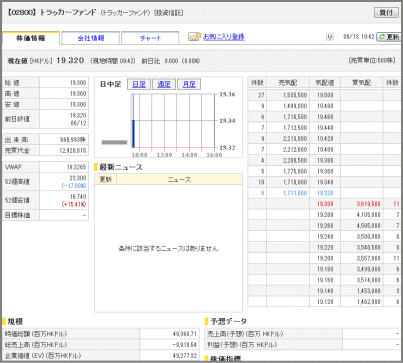Click the 売気配 column header
The width and height of the screenshot is (403, 363).
[288, 83]
